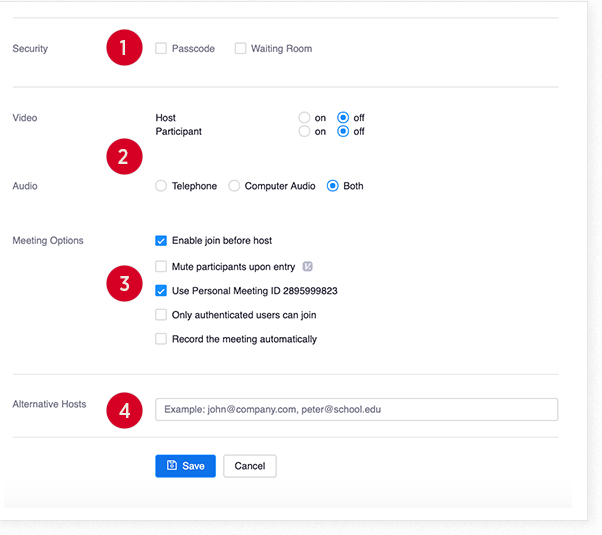Click the red number 3 badge

pyautogui.click(x=124, y=283)
